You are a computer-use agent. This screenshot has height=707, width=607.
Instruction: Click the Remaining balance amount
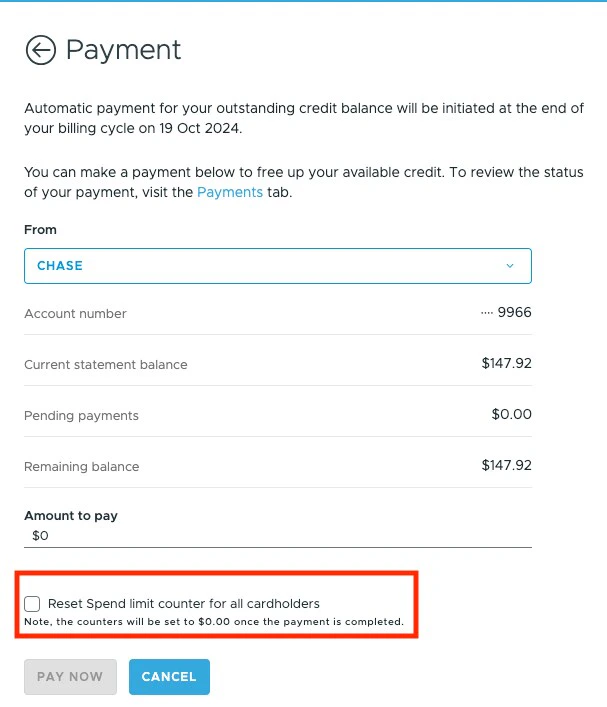point(506,466)
